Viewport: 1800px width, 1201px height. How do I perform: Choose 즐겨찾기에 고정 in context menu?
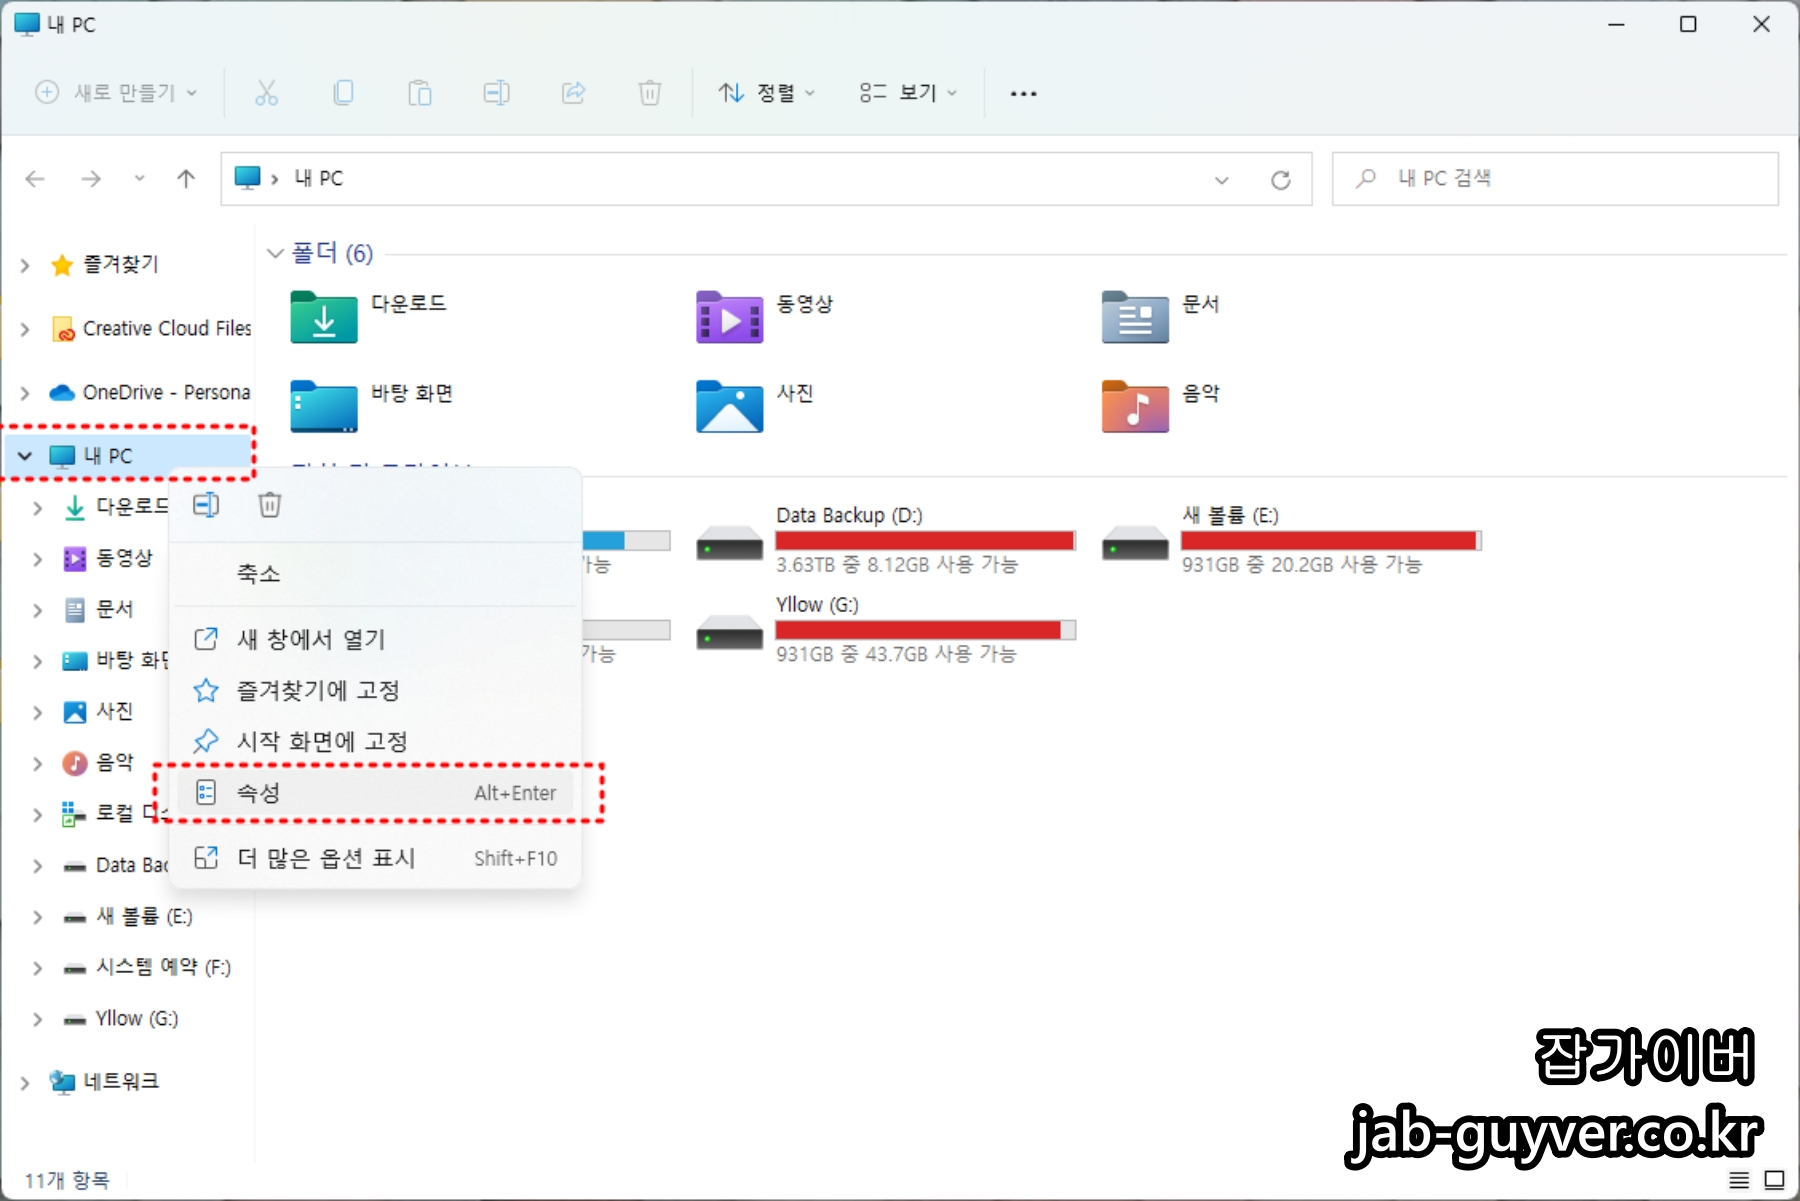376,690
